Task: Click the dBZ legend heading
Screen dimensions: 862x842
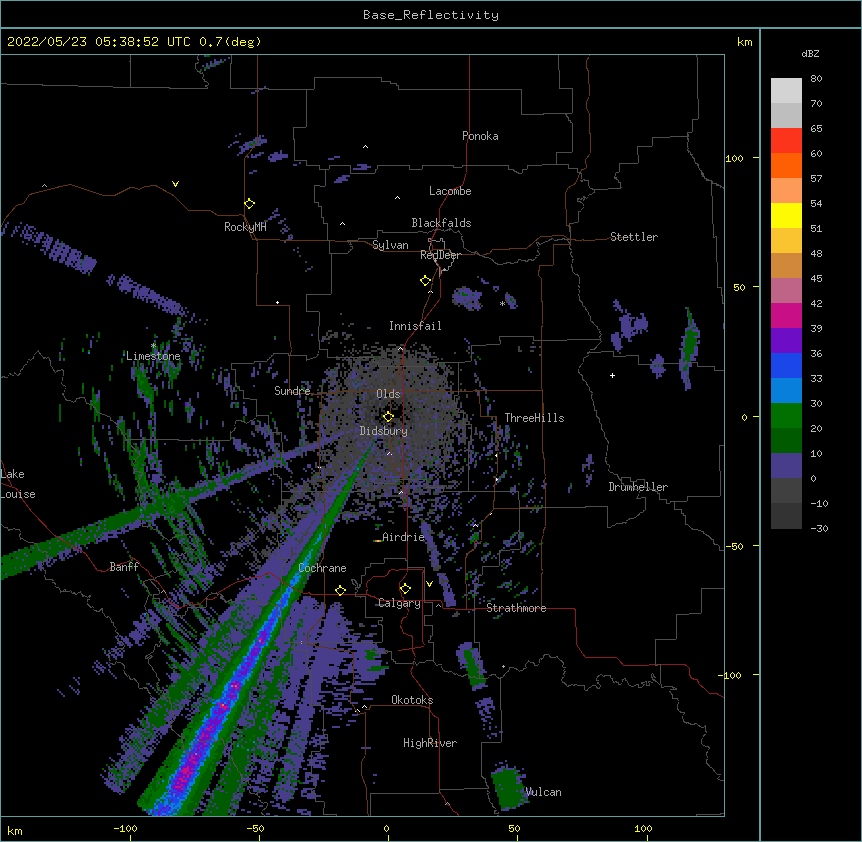Action: pyautogui.click(x=810, y=54)
